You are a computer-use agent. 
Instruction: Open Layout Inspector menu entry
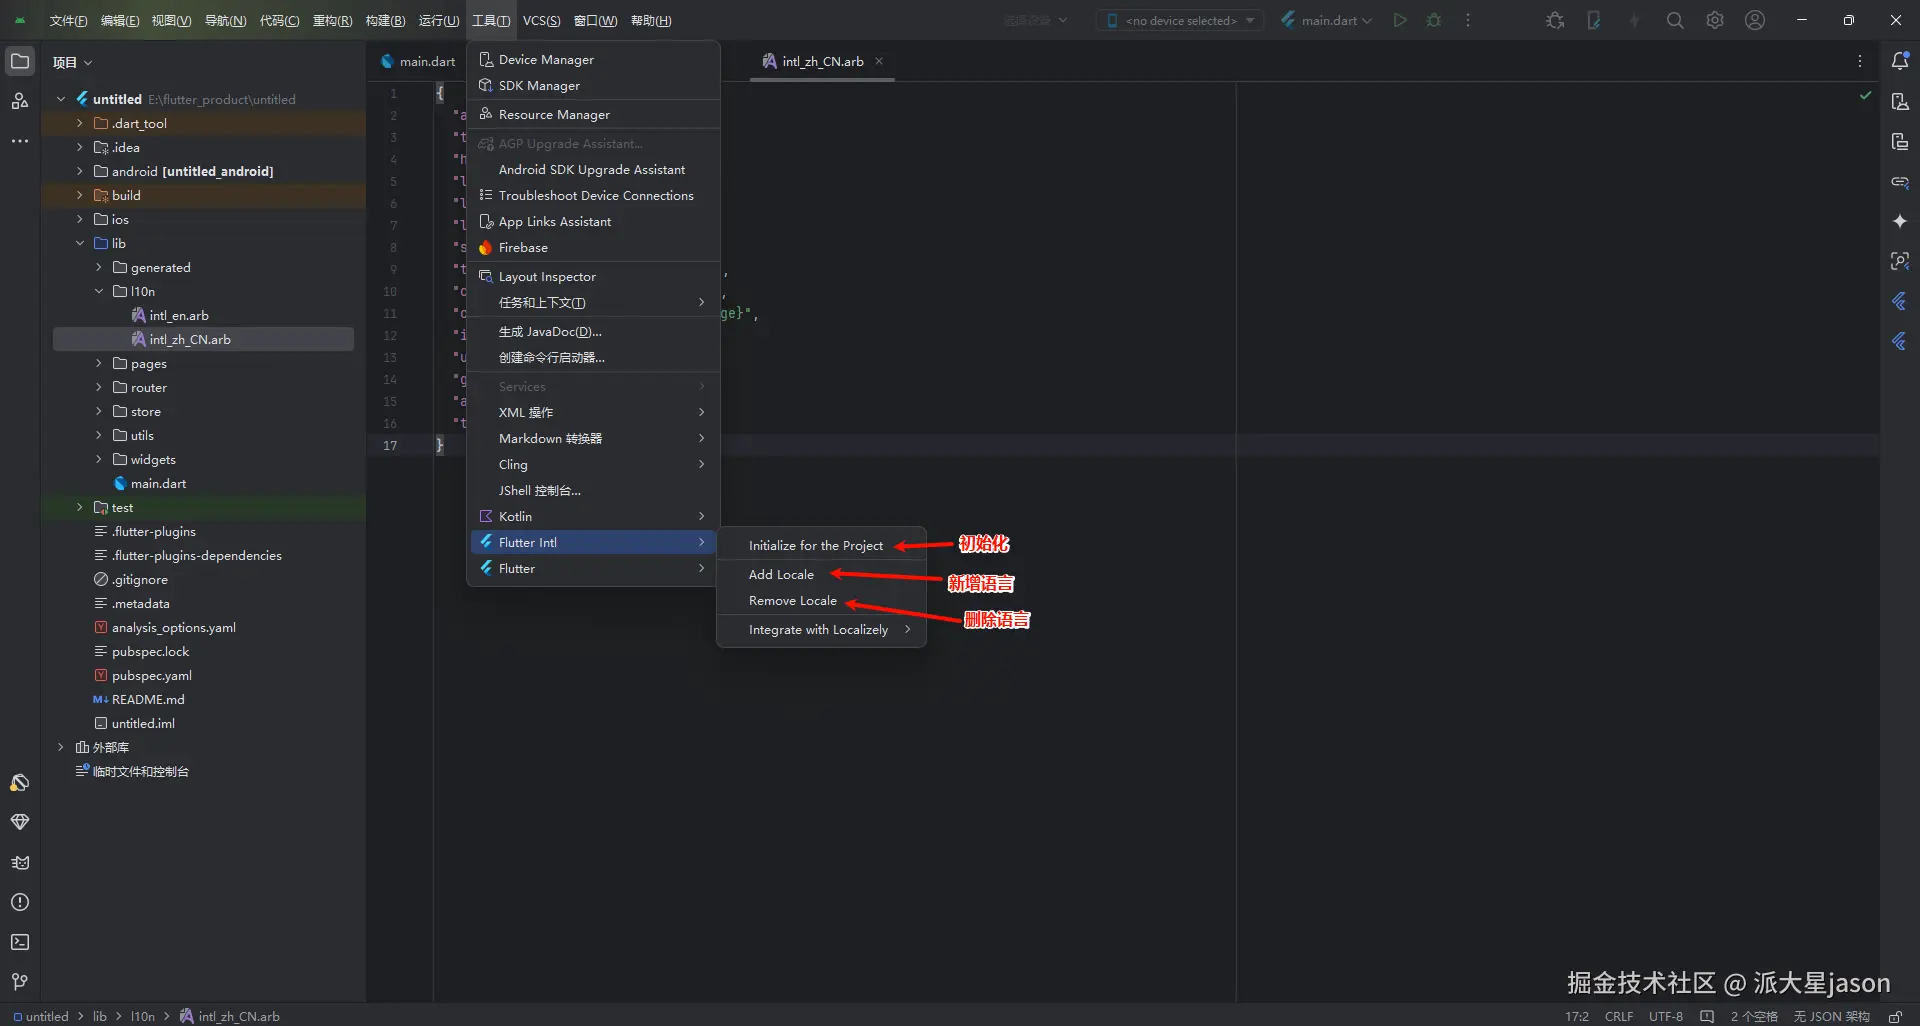tap(593, 276)
